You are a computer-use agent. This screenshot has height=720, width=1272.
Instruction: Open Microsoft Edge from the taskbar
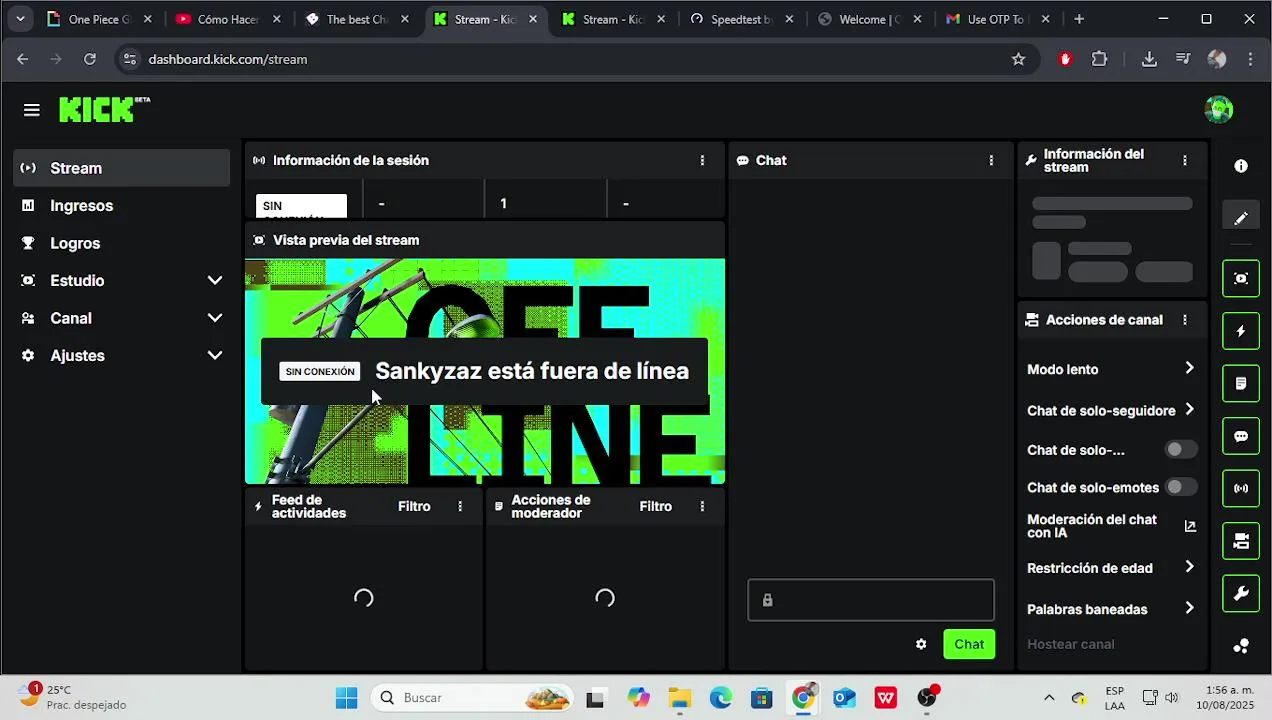(721, 698)
